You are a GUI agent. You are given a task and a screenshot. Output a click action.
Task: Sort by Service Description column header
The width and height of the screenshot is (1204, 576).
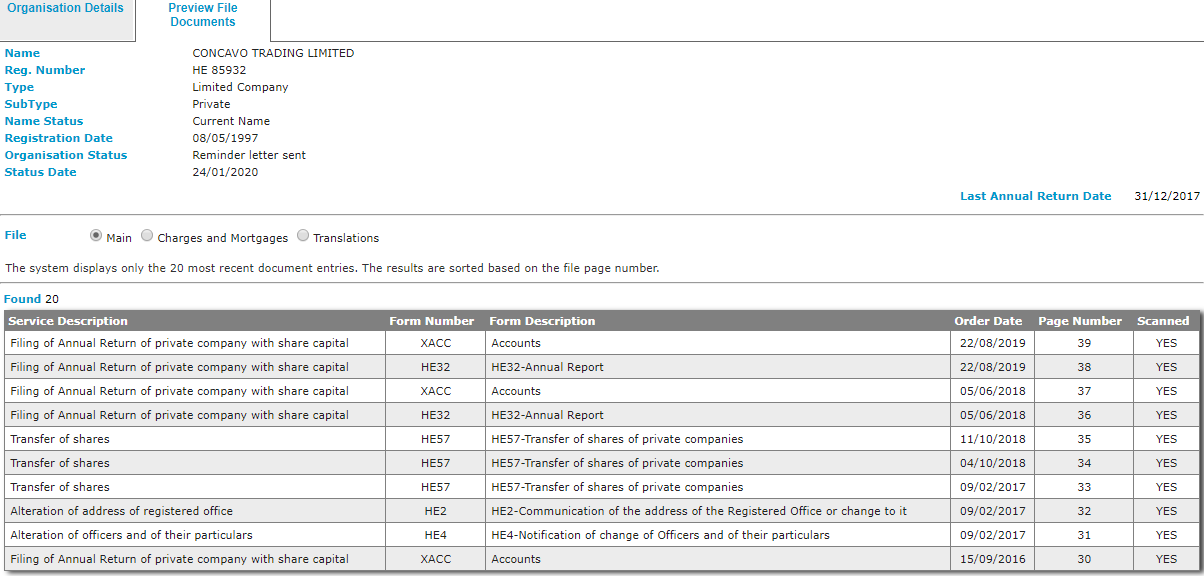pos(69,321)
